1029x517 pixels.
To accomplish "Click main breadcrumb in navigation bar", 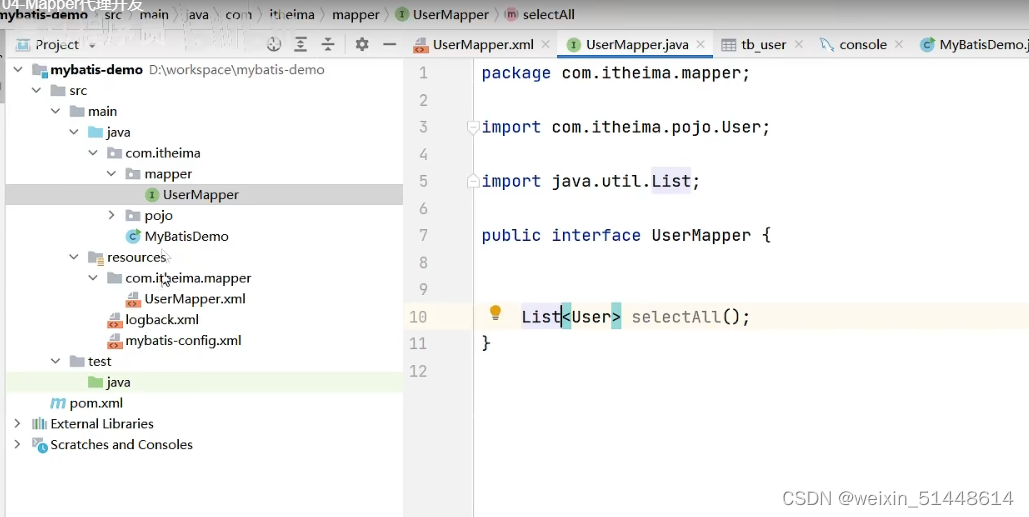I will [154, 14].
